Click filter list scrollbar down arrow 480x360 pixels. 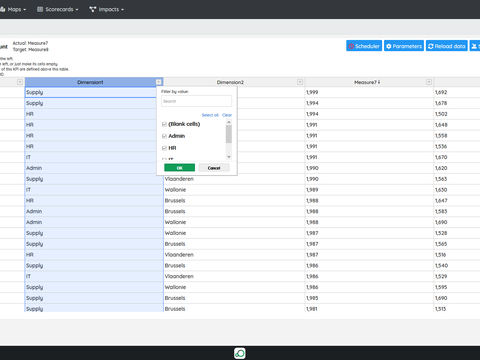click(229, 157)
